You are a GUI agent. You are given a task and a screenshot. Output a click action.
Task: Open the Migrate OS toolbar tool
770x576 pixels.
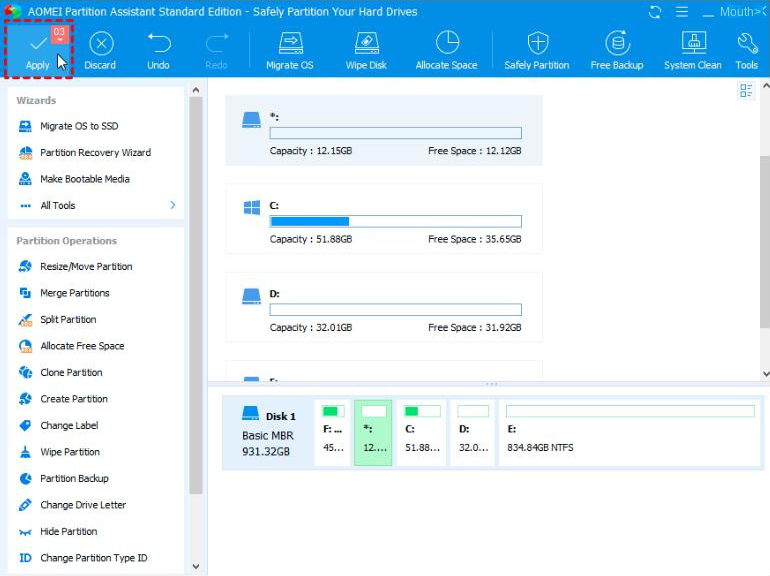point(289,48)
